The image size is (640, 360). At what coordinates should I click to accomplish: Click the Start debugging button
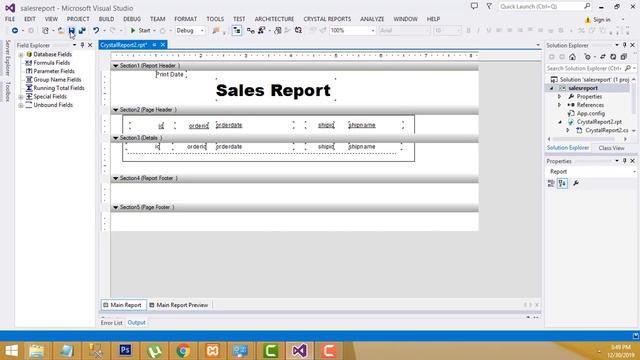pos(141,31)
